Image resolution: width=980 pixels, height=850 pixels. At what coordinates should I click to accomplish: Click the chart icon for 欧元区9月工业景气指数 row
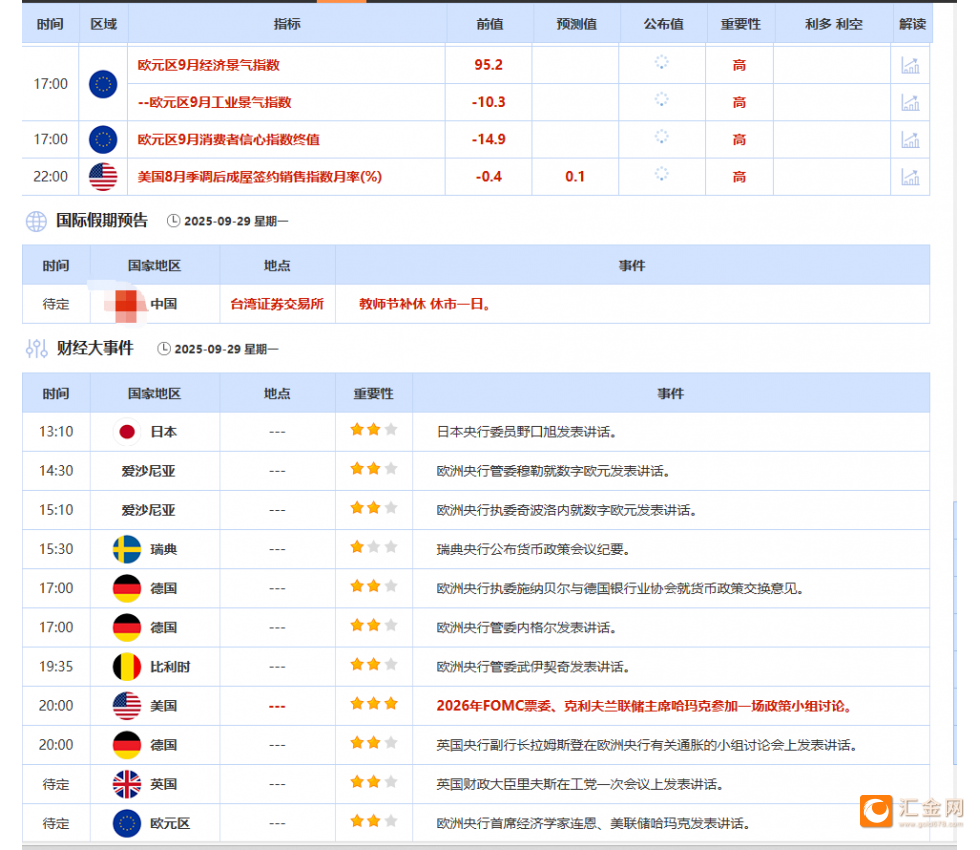pos(910,101)
